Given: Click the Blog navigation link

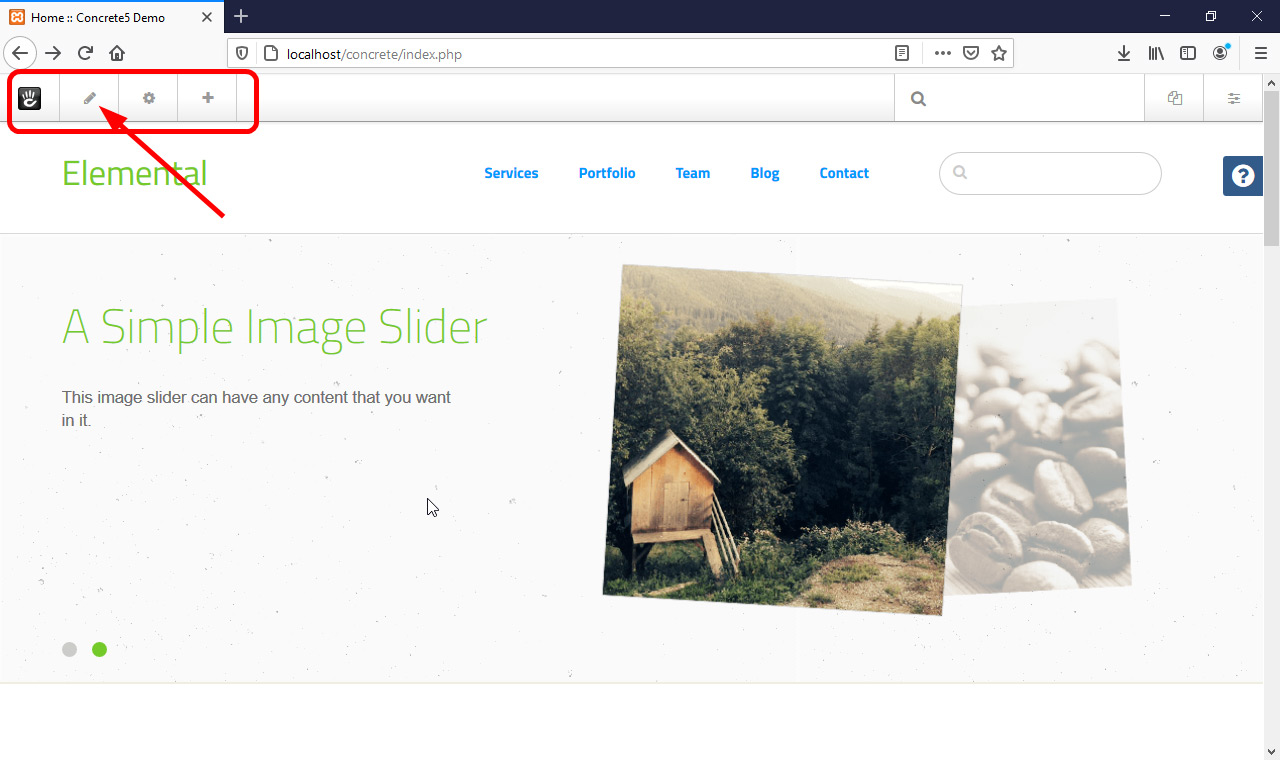Looking at the screenshot, I should point(764,173).
